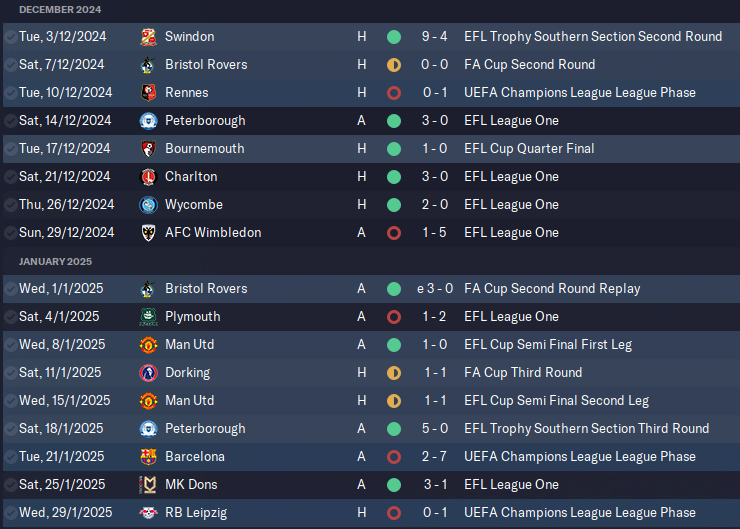Toggle the check mark beside Tue, 3/12/2024
Screen dimensions: 740x529
(10, 37)
